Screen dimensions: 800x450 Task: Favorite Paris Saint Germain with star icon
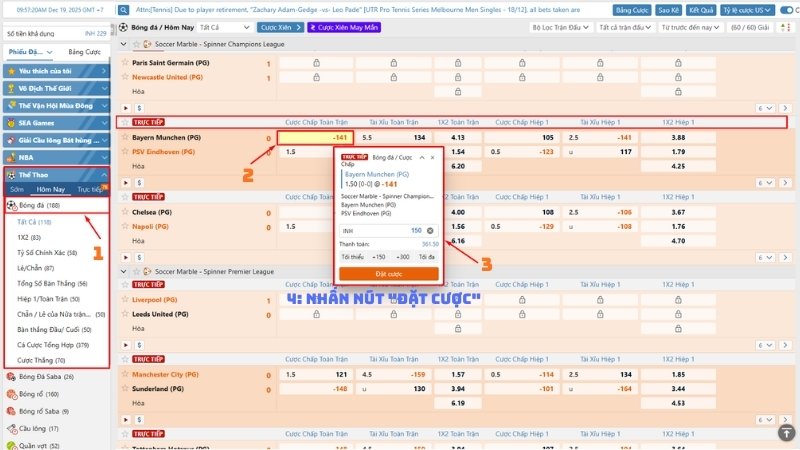tap(126, 63)
